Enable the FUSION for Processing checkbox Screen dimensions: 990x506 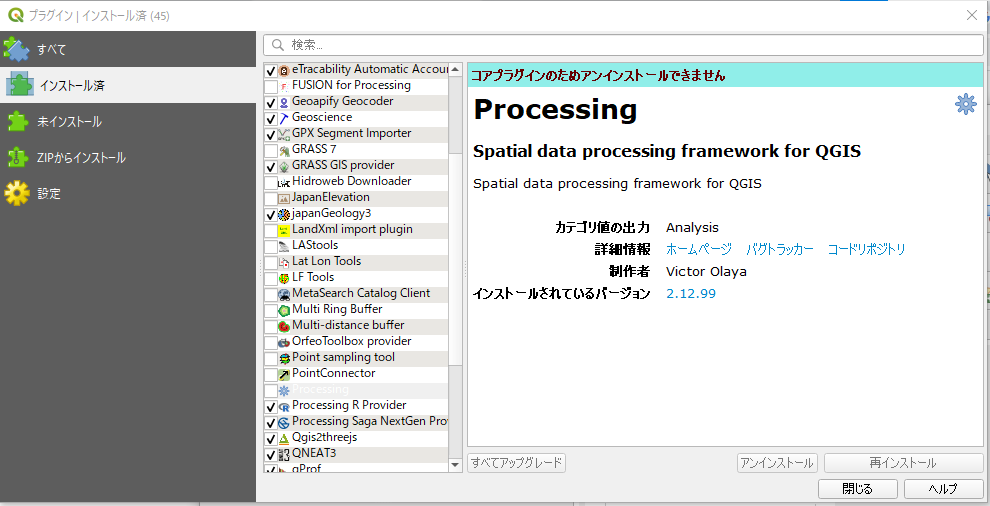tap(271, 87)
